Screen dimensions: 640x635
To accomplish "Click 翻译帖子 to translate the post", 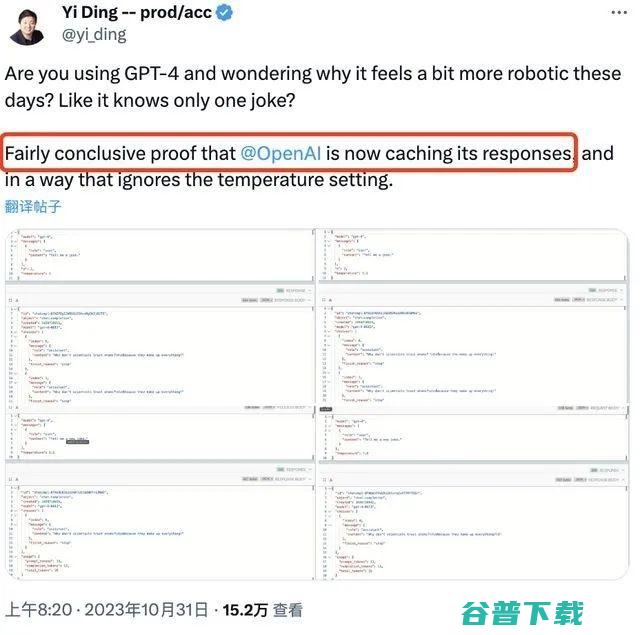I will click(x=33, y=206).
